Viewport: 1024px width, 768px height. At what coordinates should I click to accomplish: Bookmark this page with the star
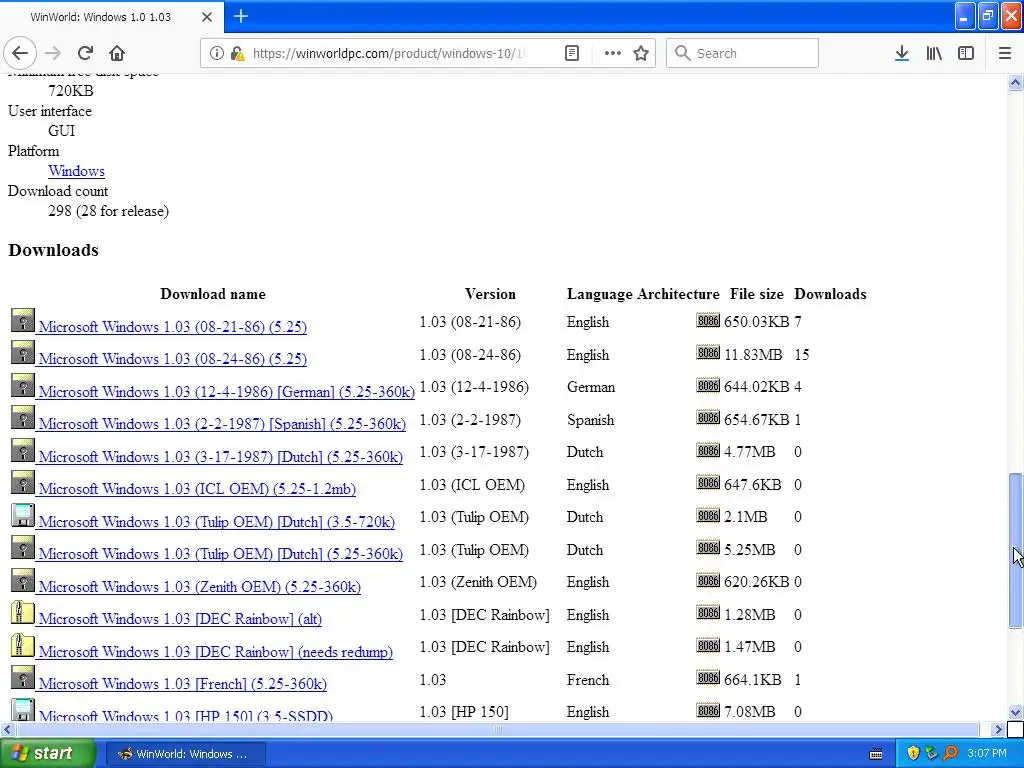coord(641,53)
